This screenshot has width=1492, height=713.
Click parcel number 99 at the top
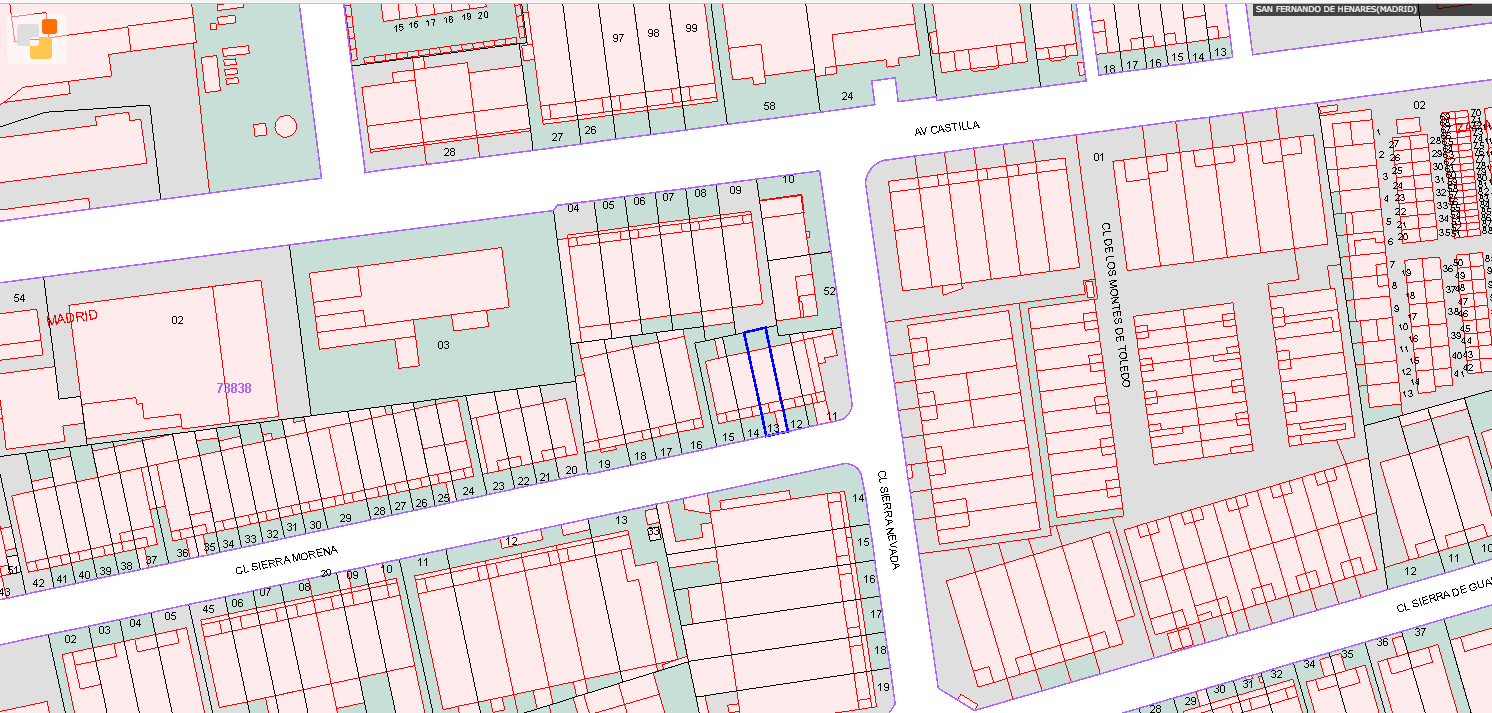(x=691, y=29)
